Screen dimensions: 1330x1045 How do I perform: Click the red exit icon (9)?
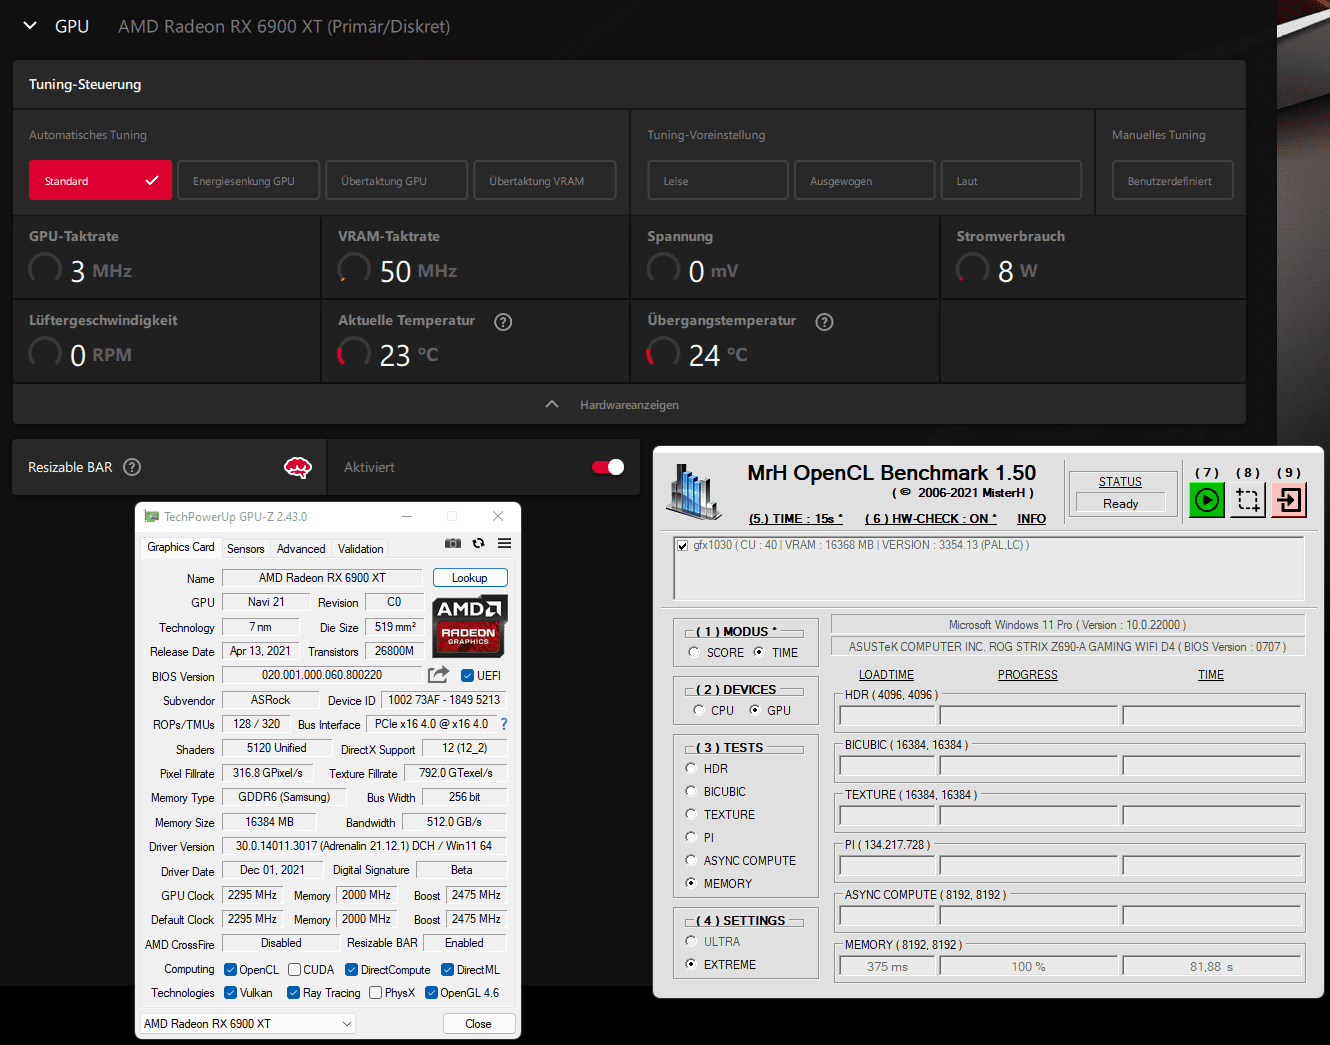tap(1289, 499)
